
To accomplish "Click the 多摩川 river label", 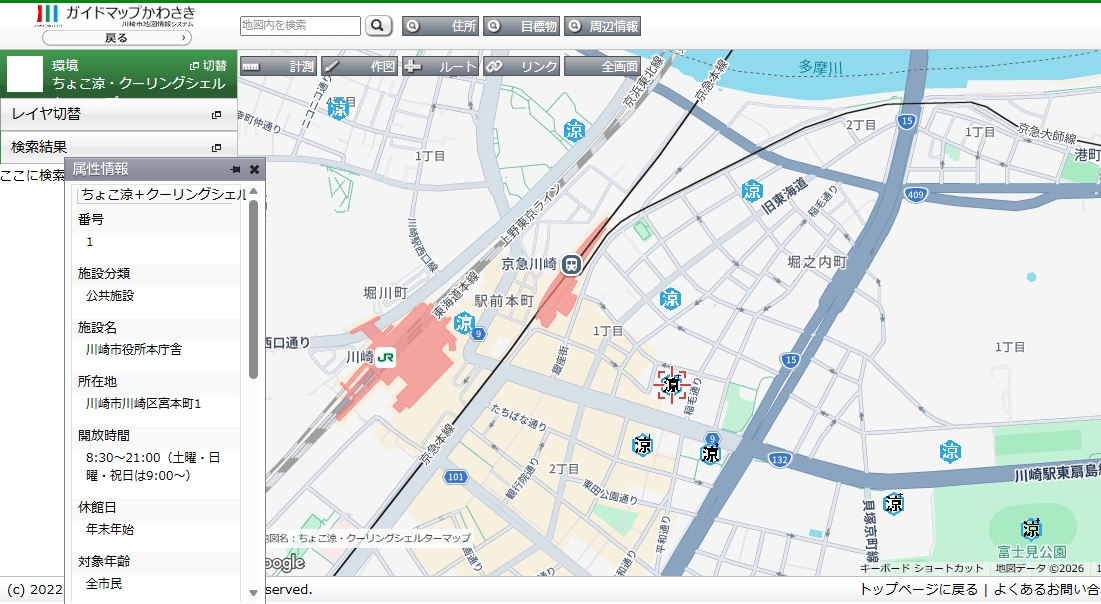I will (820, 67).
